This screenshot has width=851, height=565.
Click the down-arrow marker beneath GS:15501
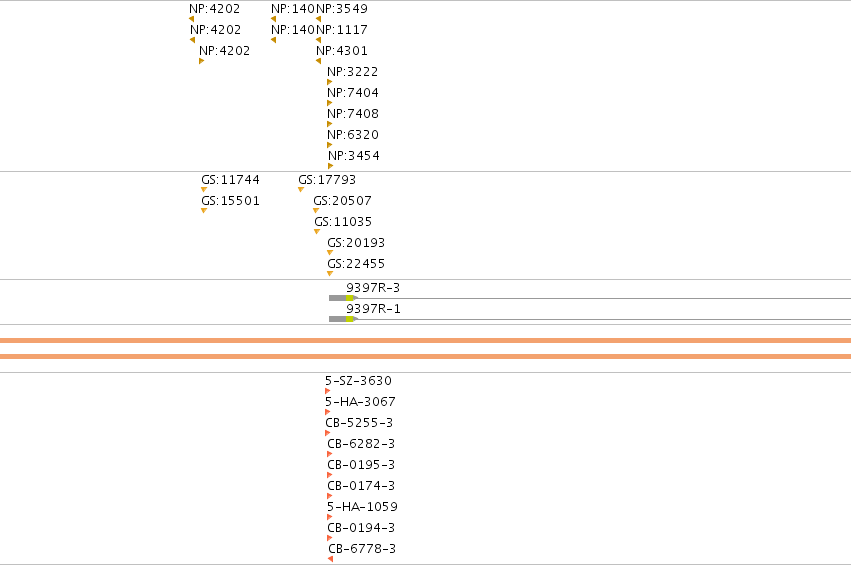coord(204,211)
